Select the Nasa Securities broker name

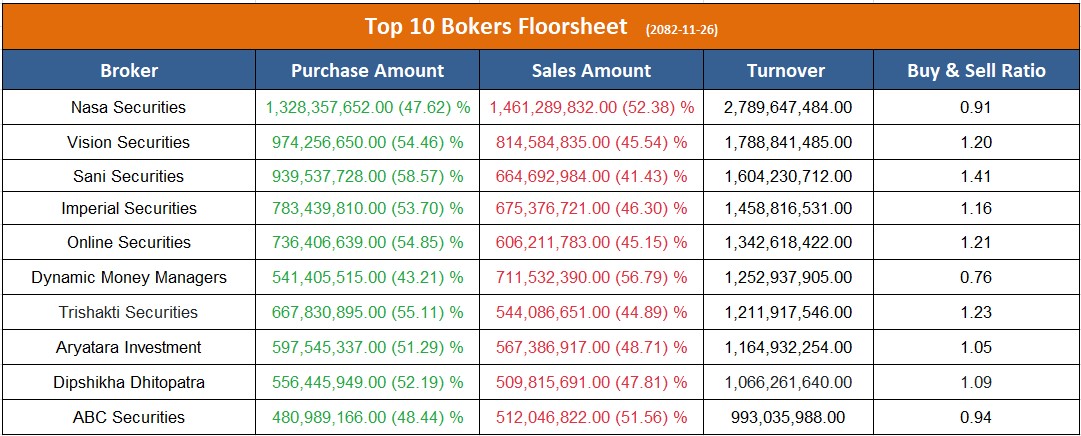(128, 107)
